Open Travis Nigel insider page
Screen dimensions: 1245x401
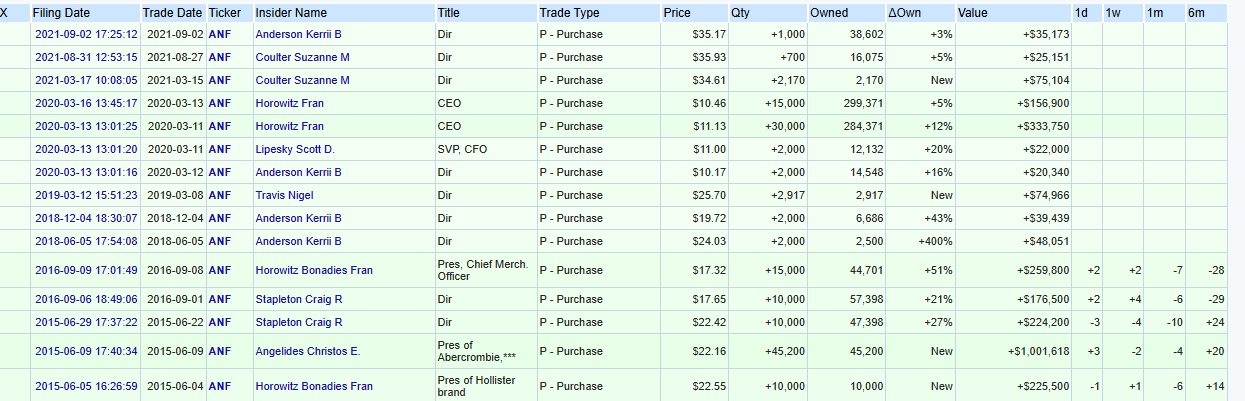click(284, 195)
